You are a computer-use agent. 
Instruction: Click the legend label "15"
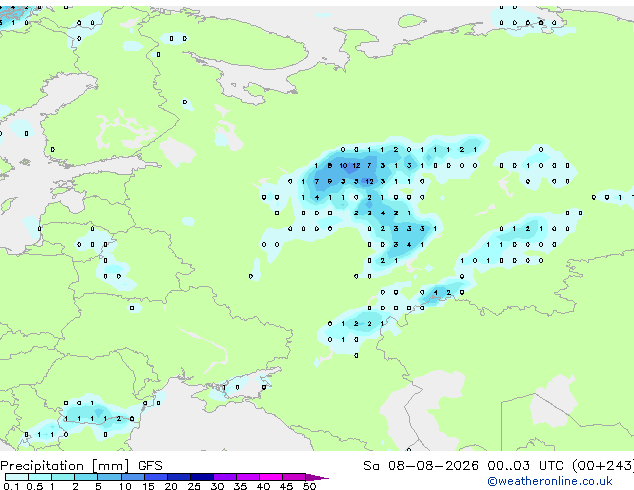tap(148, 486)
